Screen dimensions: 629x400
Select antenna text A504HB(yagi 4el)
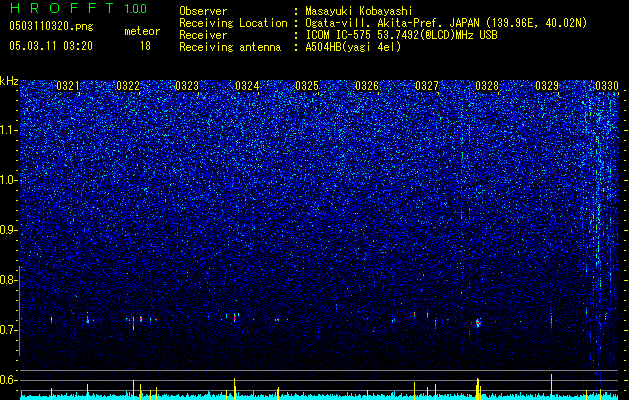pos(353,47)
